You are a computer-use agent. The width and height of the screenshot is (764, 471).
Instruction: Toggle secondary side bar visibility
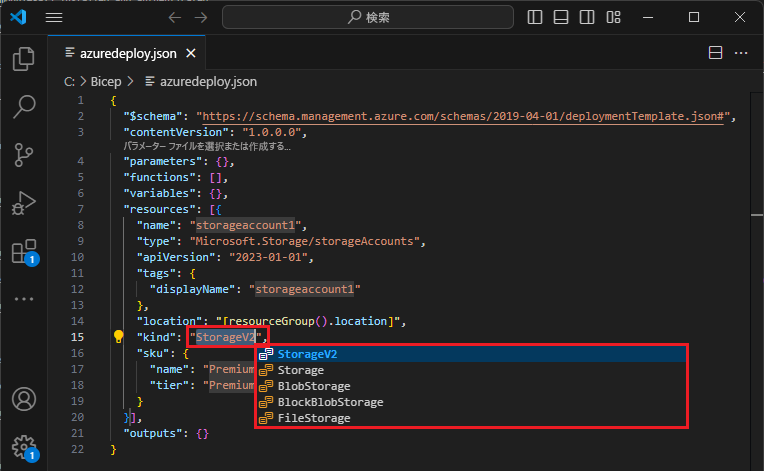tap(587, 18)
